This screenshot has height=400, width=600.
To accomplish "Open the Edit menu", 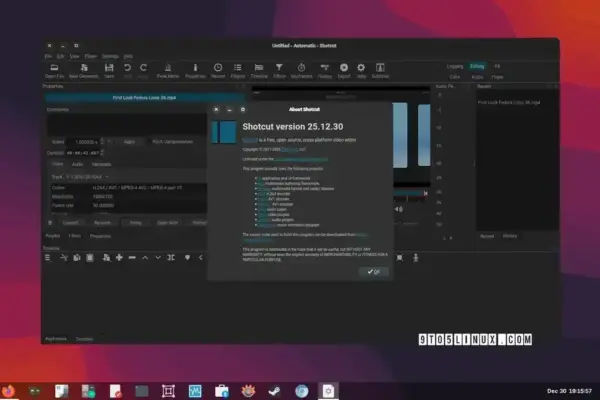I will click(60, 56).
